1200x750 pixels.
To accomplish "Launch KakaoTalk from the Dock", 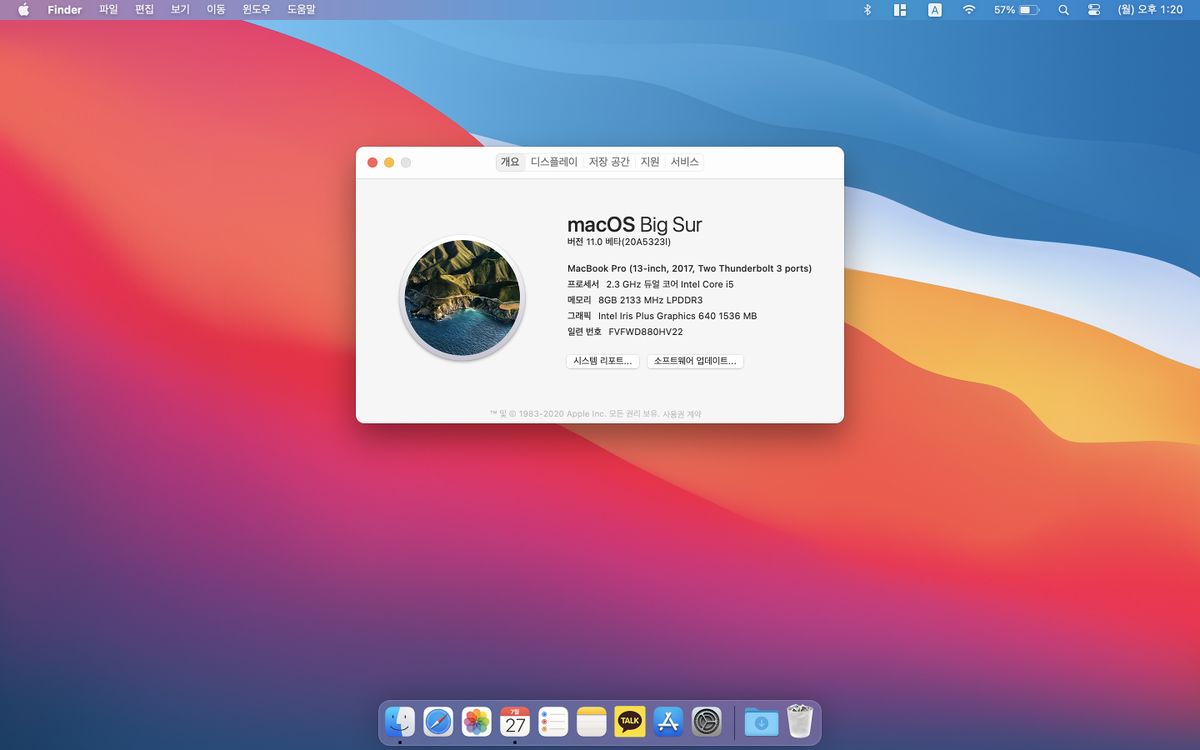I will [x=630, y=721].
